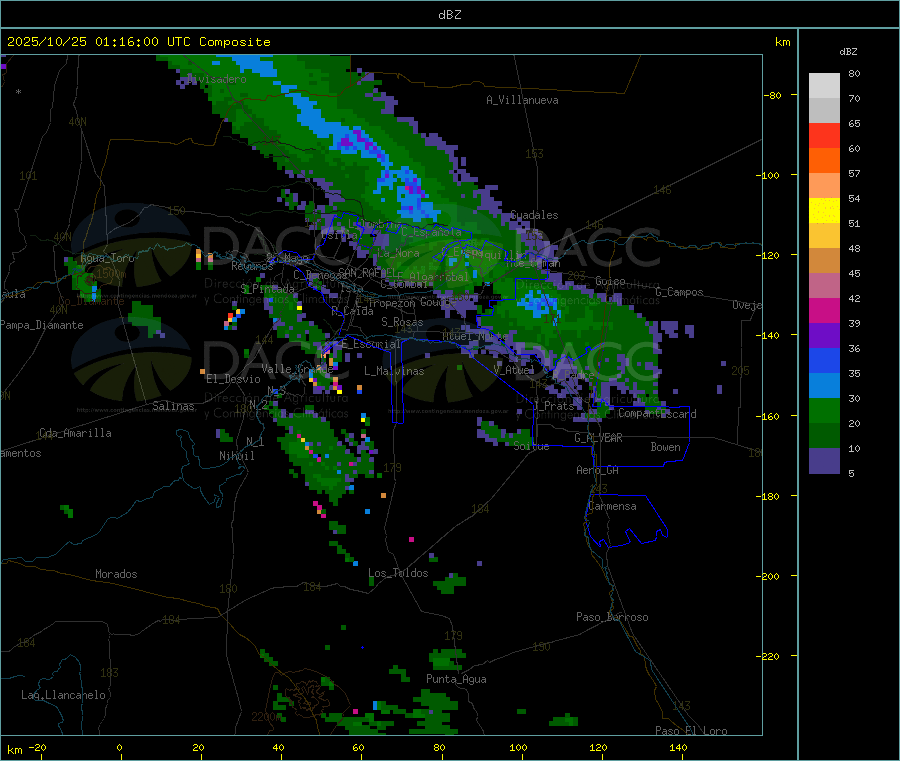Click the Aero_GA place label
Screen dimensions: 900x761
coord(598,470)
